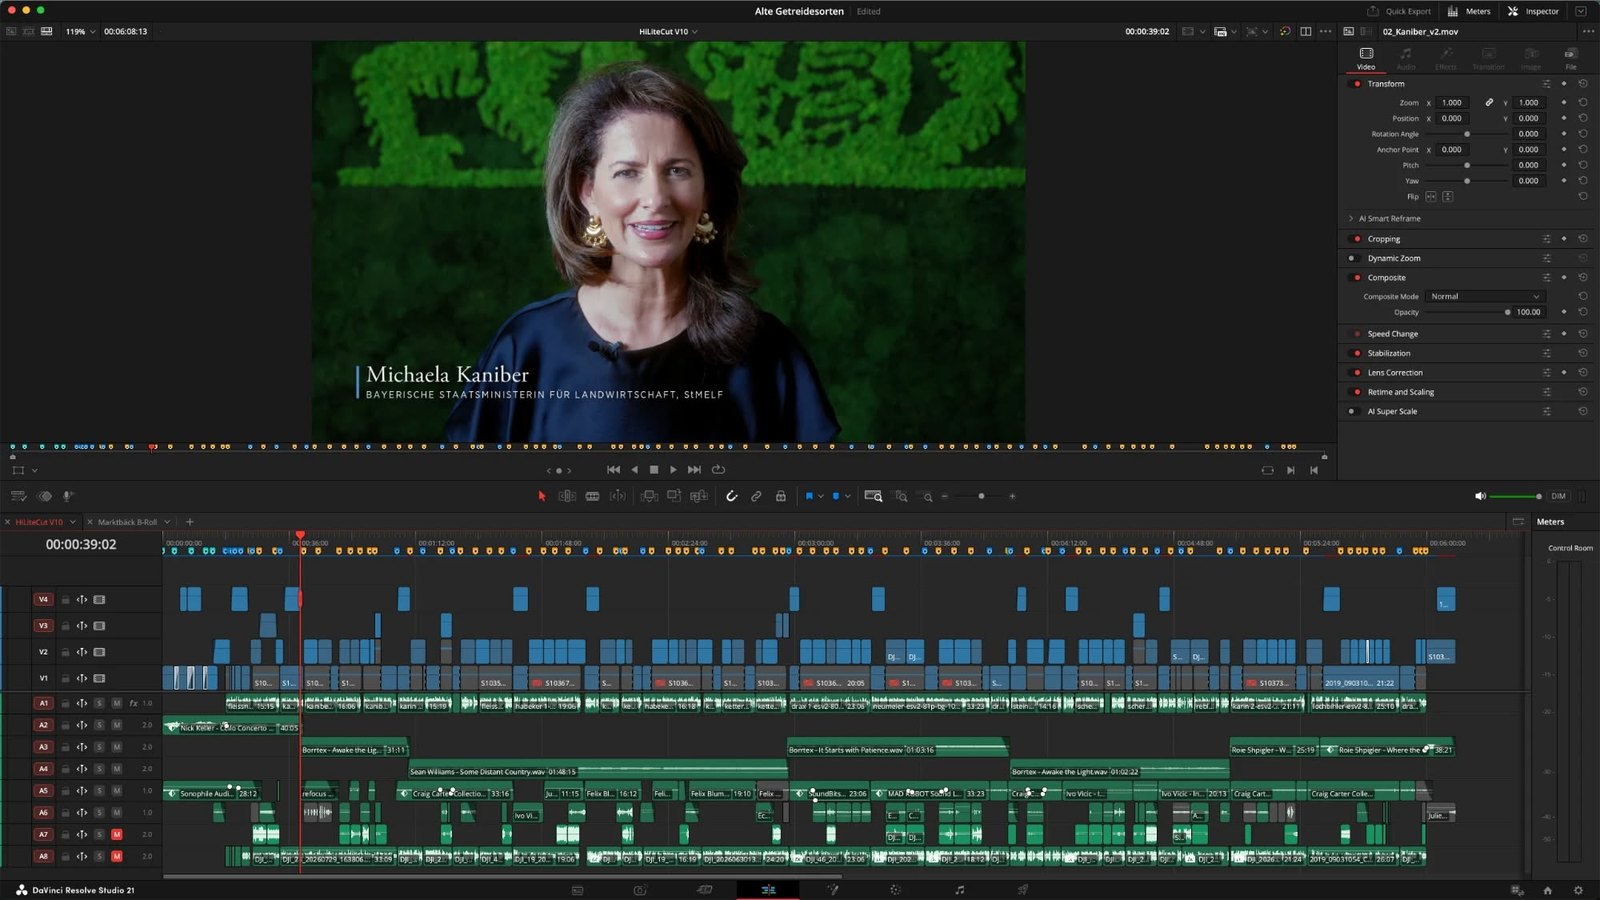Reset the Transform section
Viewport: 1600px width, 900px height.
(1583, 84)
